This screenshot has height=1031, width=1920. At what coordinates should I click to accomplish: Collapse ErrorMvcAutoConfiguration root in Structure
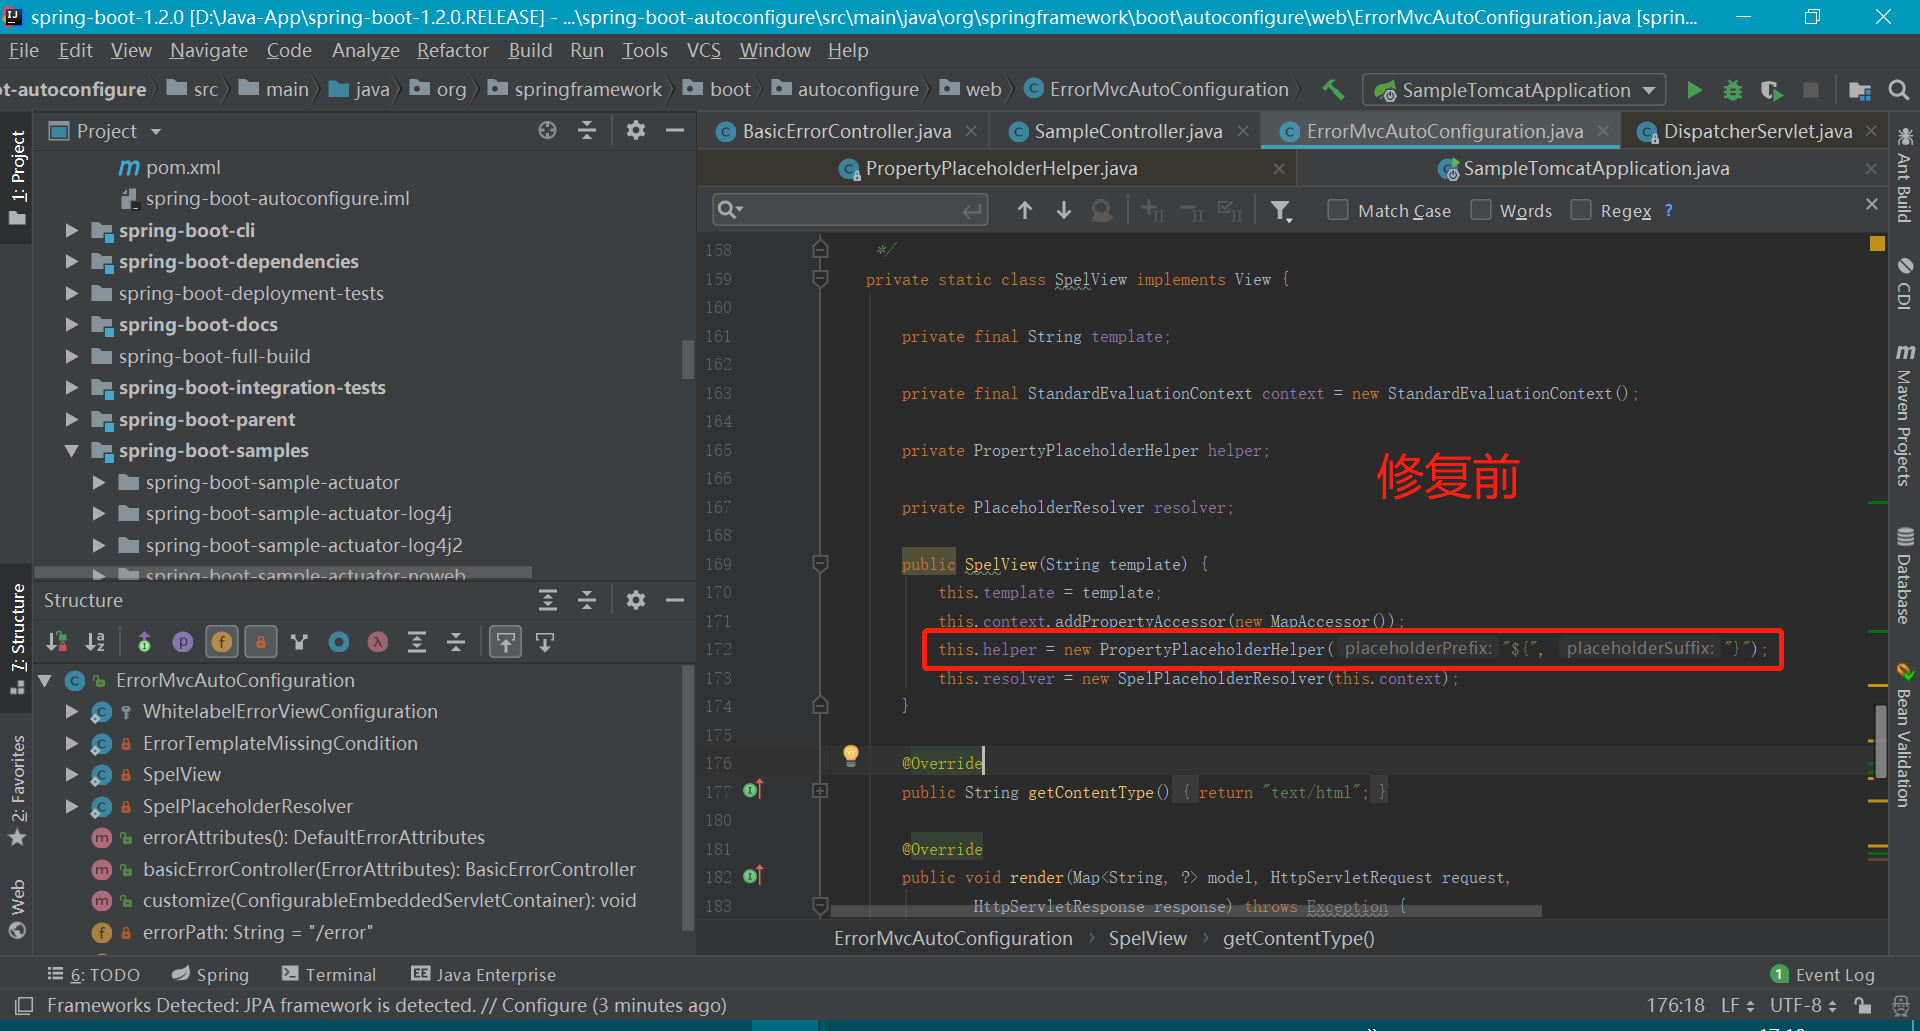(x=45, y=680)
